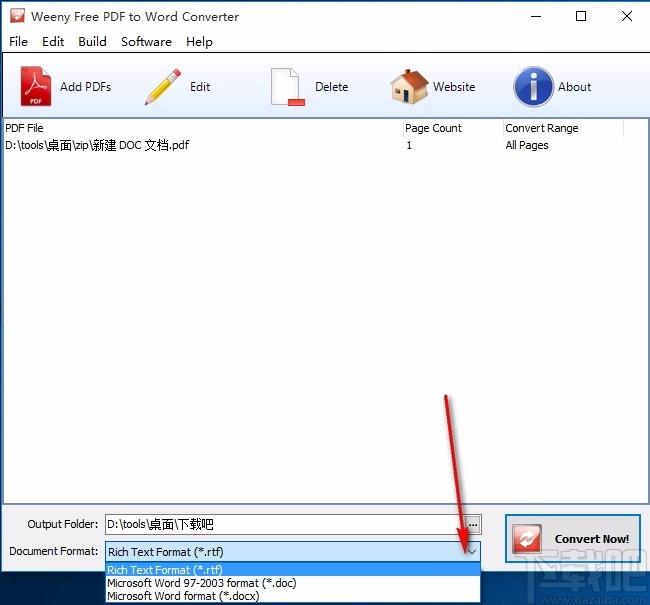
Task: Open the Website house icon
Action: [409, 86]
